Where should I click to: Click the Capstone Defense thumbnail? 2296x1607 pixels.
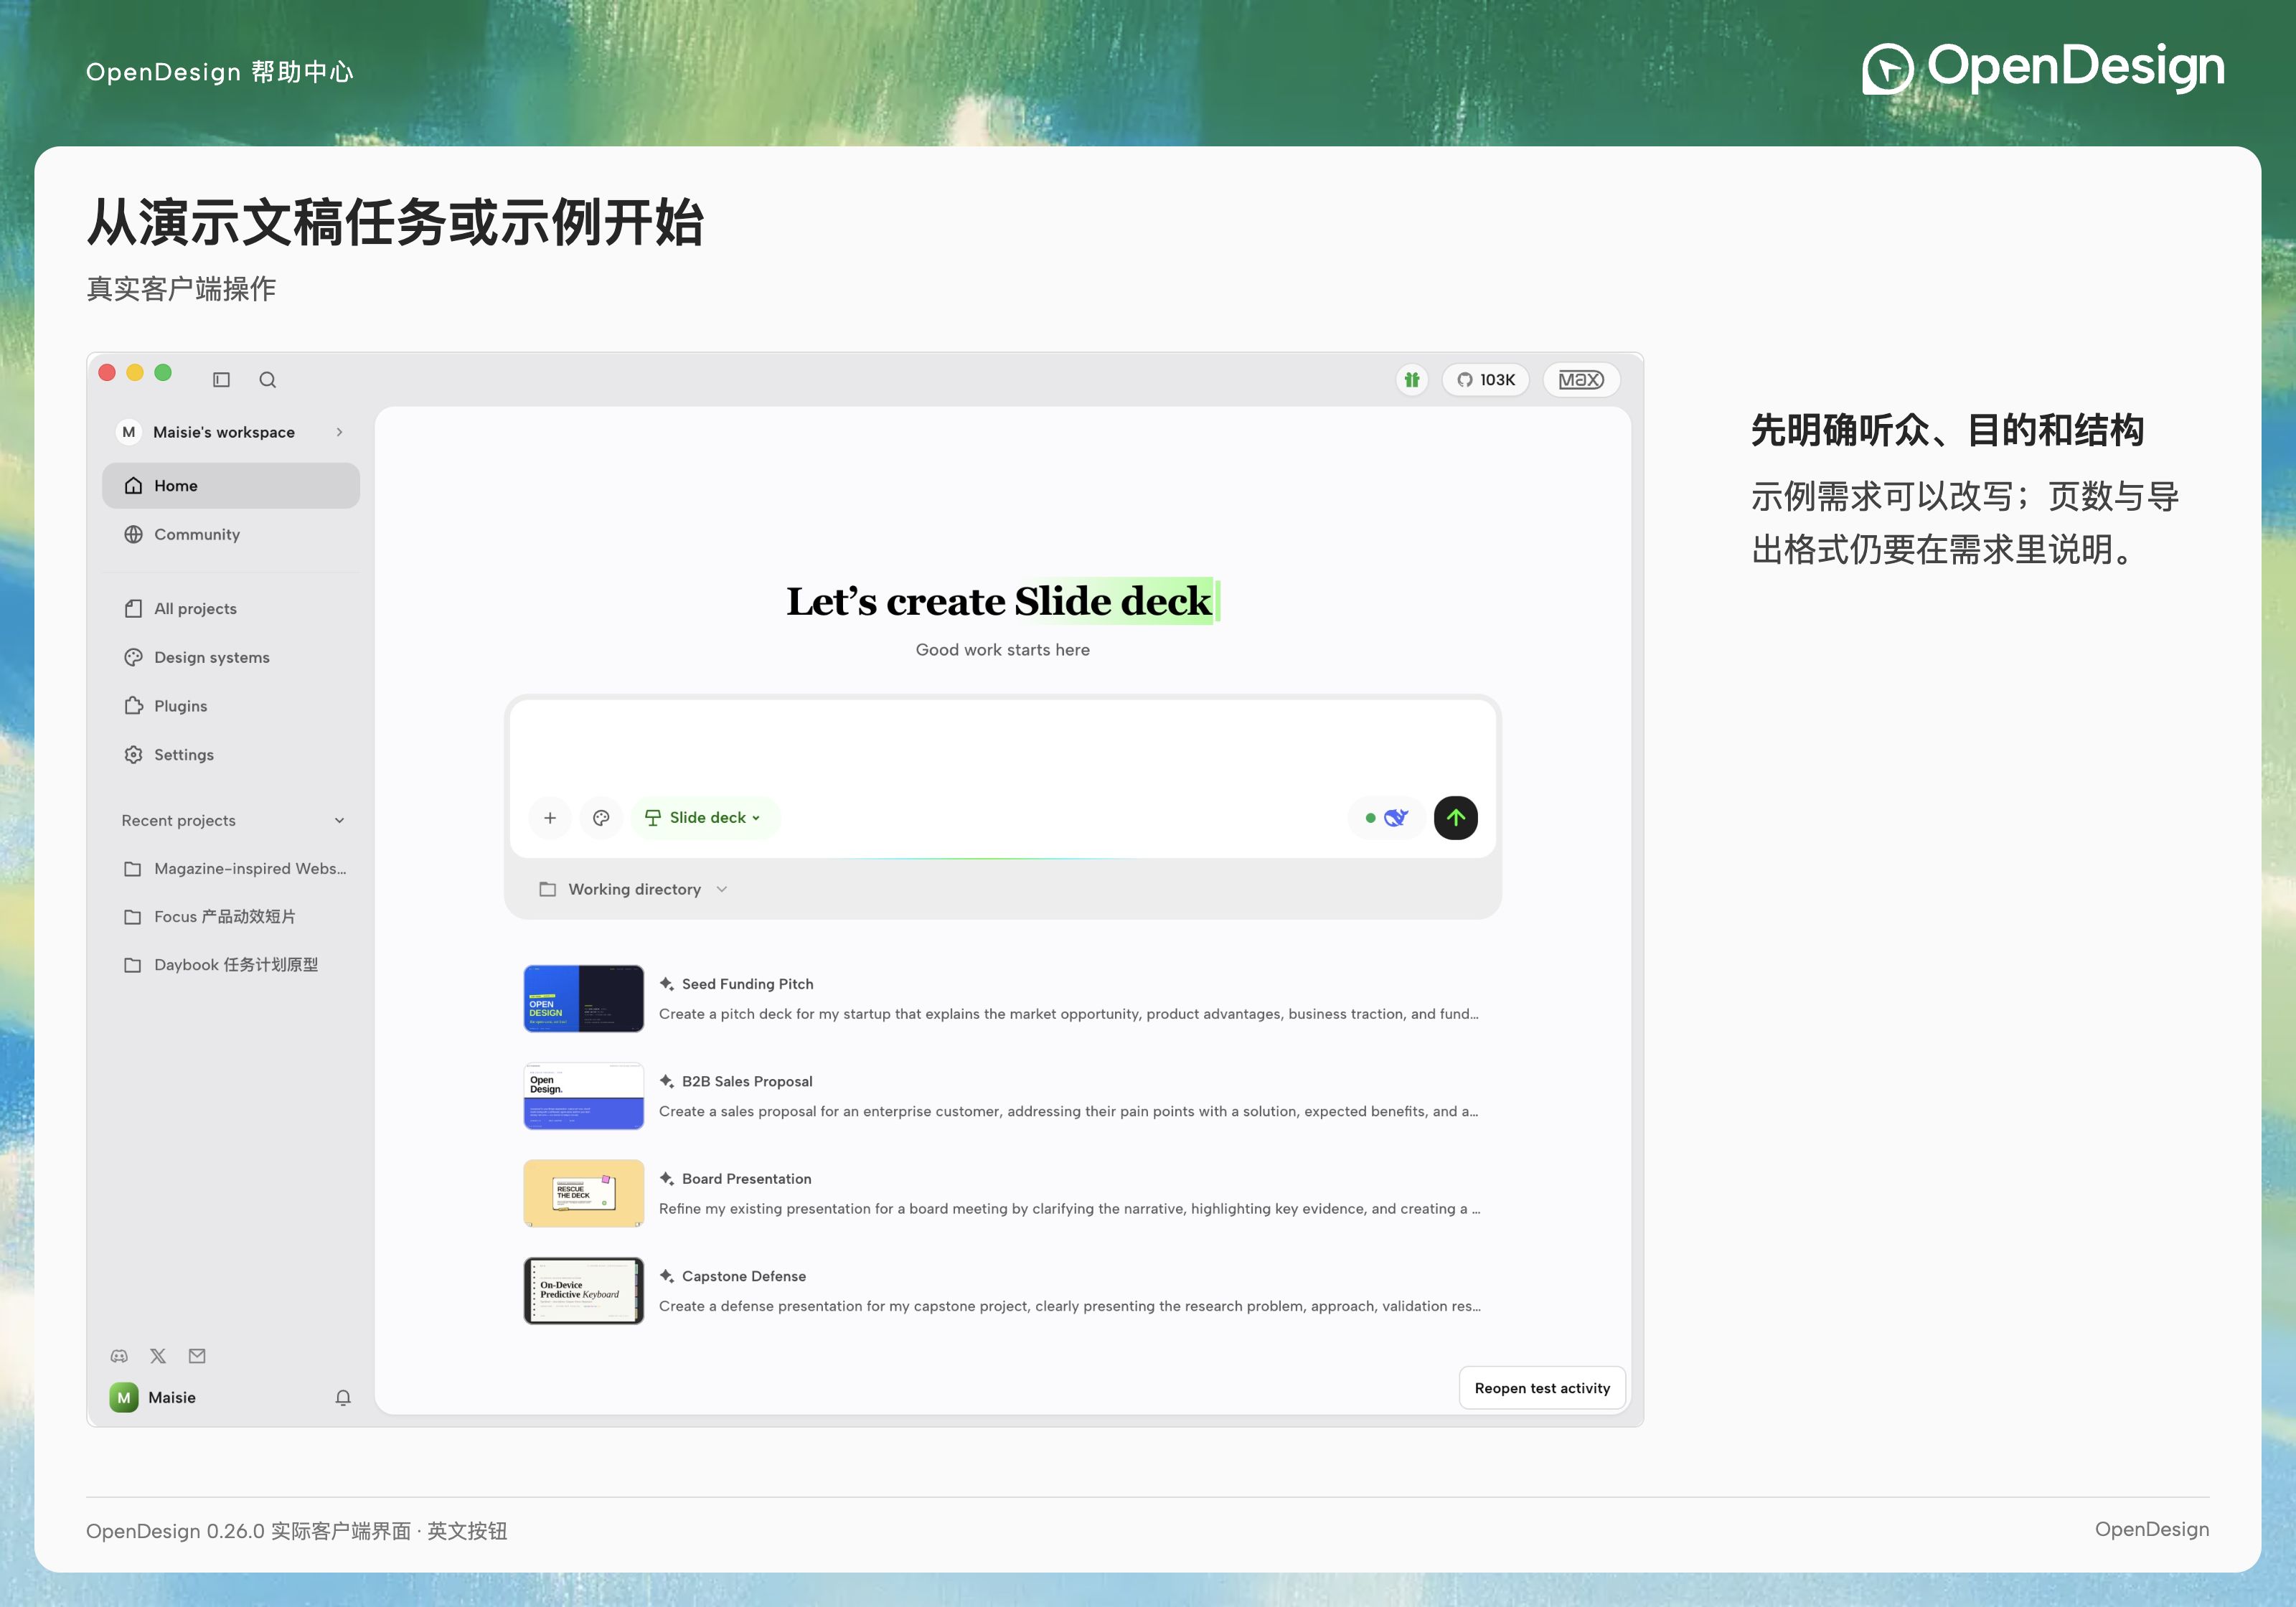584,1290
